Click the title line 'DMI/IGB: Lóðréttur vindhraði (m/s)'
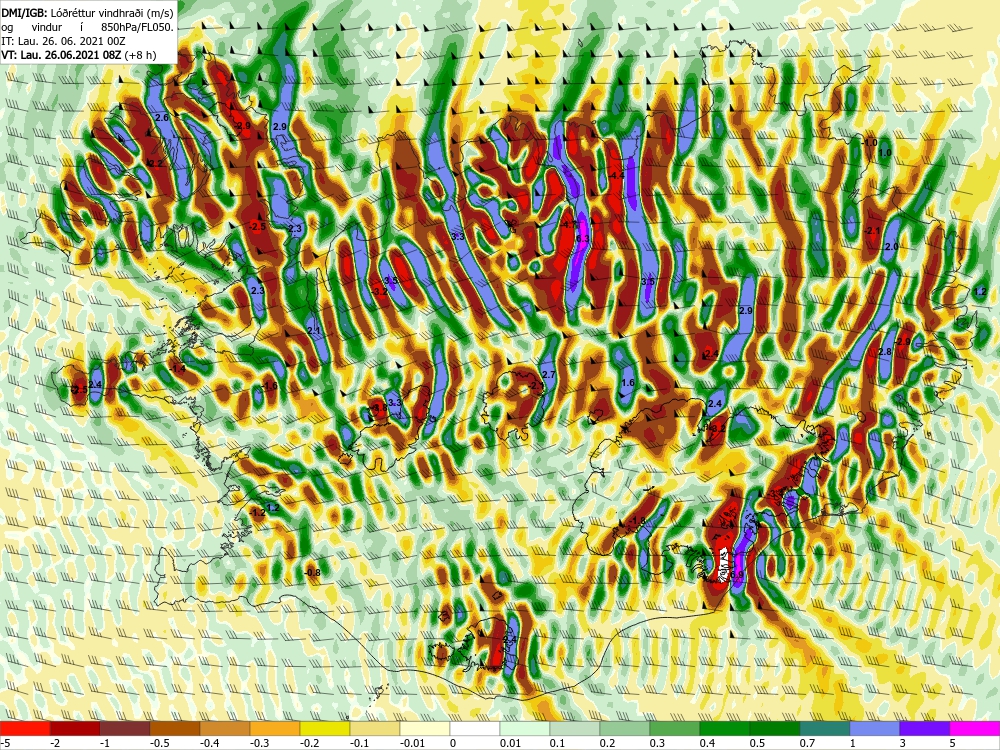The height and width of the screenshot is (750, 1000). 87,11
